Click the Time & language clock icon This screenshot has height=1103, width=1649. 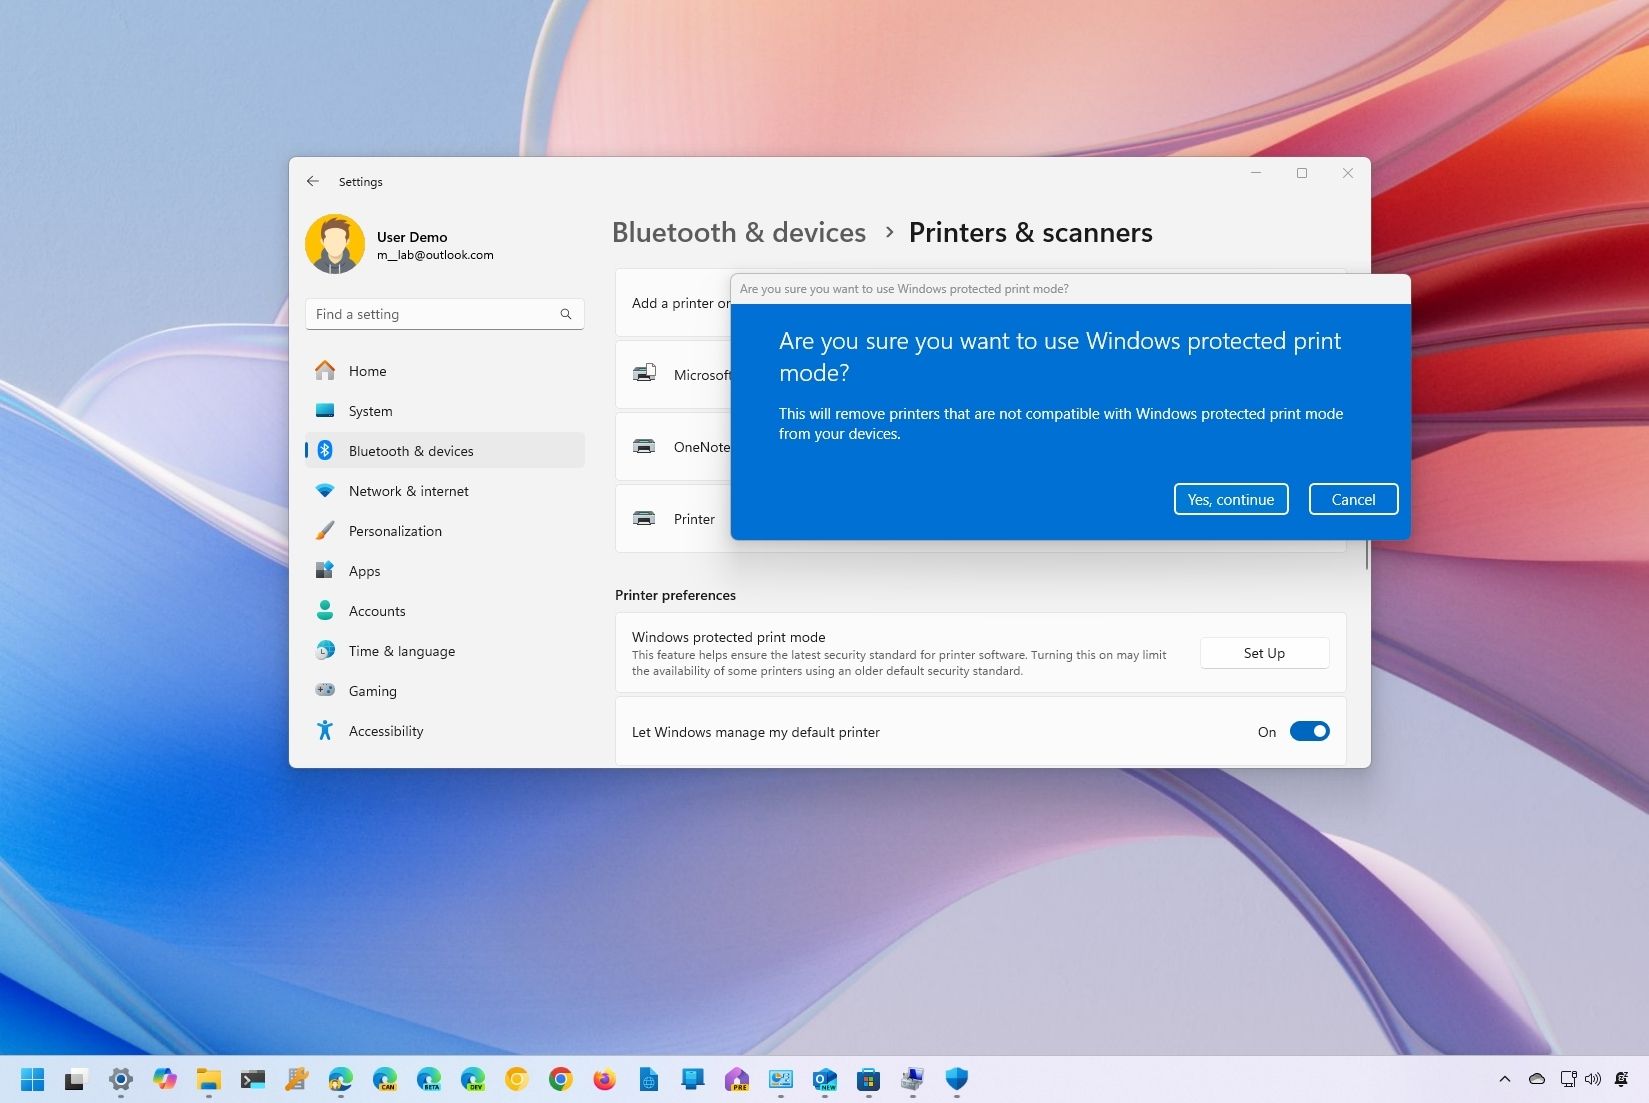[x=325, y=651]
